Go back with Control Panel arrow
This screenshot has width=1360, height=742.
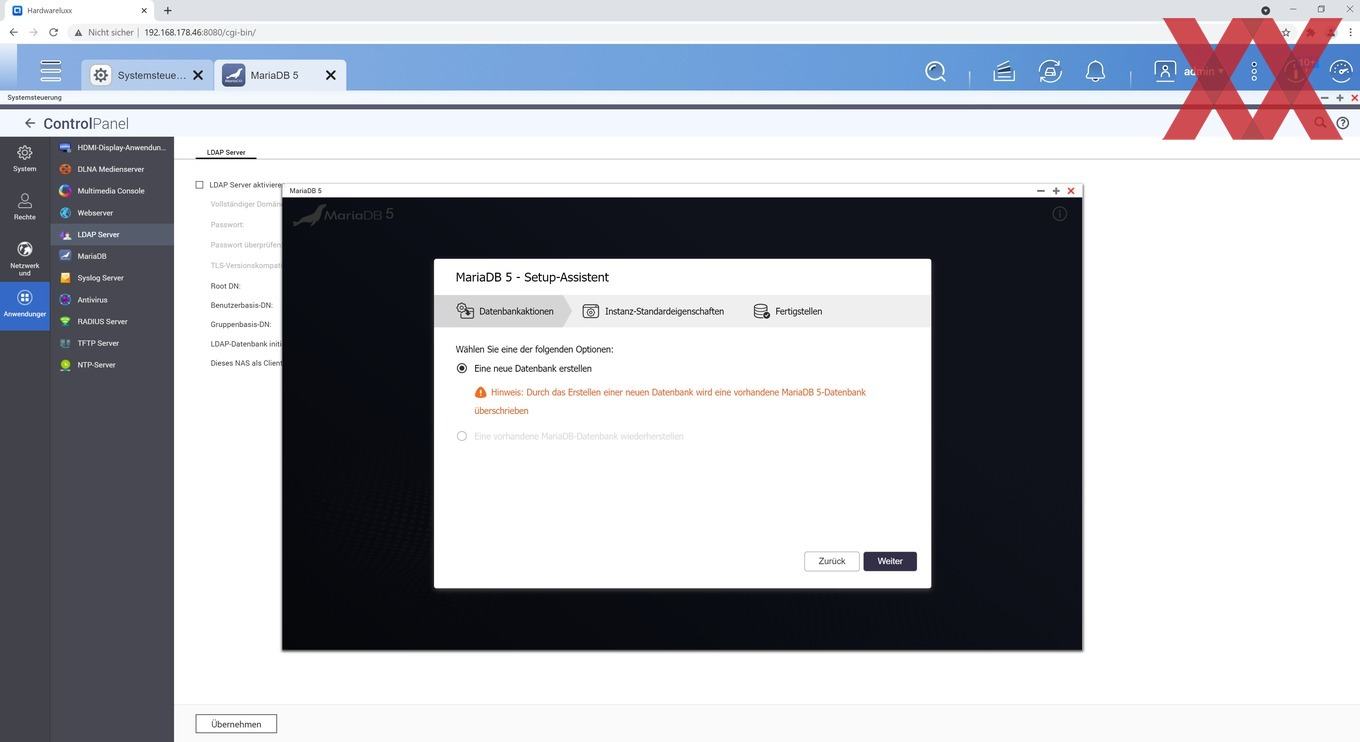(x=30, y=123)
